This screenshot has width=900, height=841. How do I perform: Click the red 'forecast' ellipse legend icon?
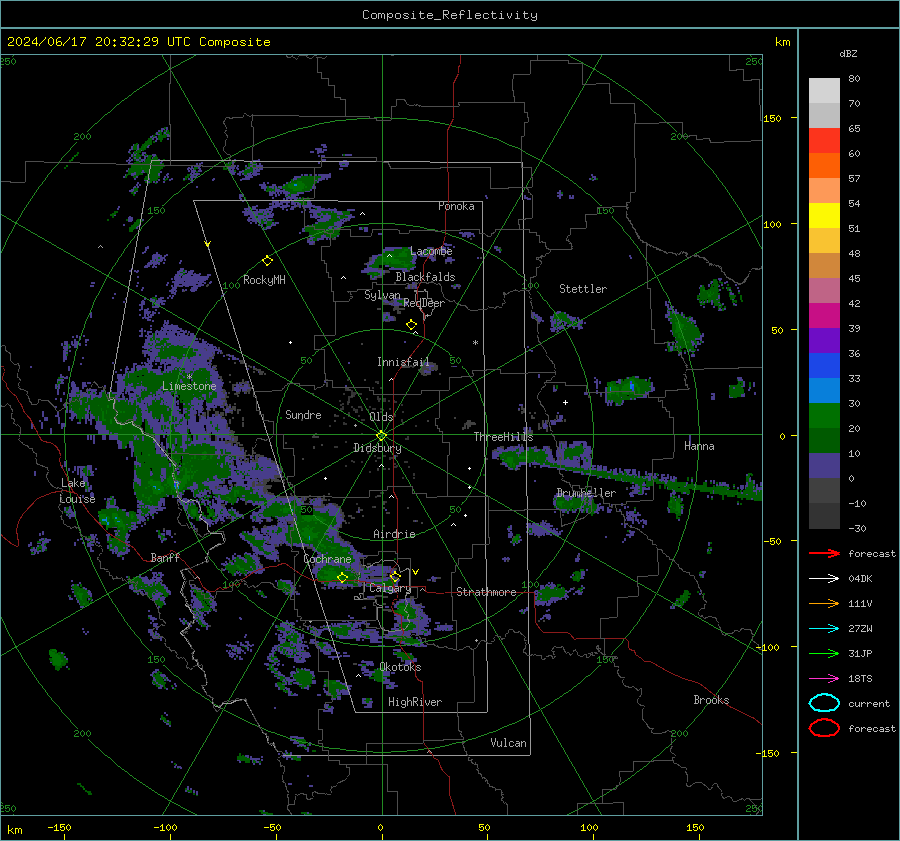(824, 728)
